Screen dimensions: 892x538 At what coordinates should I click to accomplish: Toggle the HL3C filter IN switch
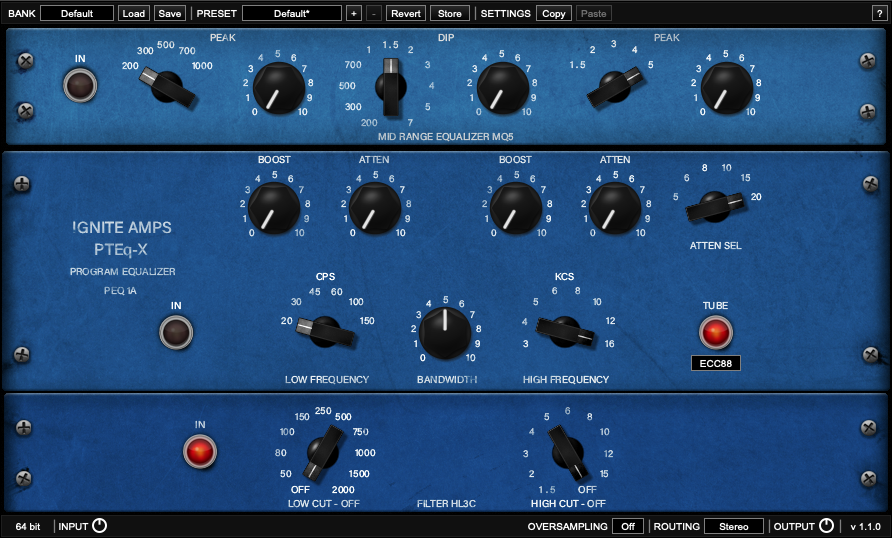[200, 452]
